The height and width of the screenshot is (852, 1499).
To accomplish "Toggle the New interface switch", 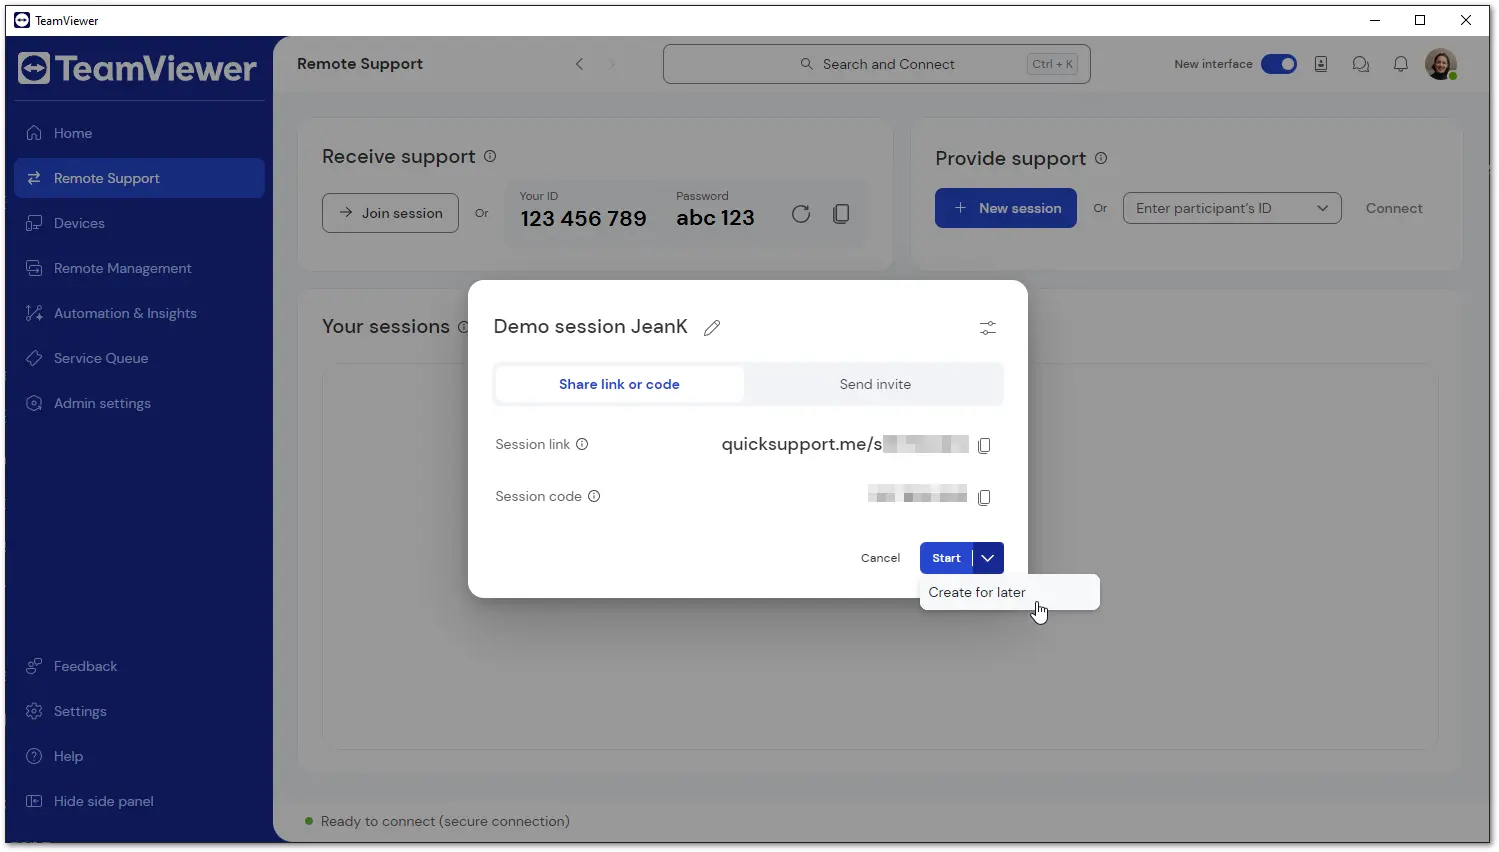I will coord(1279,64).
